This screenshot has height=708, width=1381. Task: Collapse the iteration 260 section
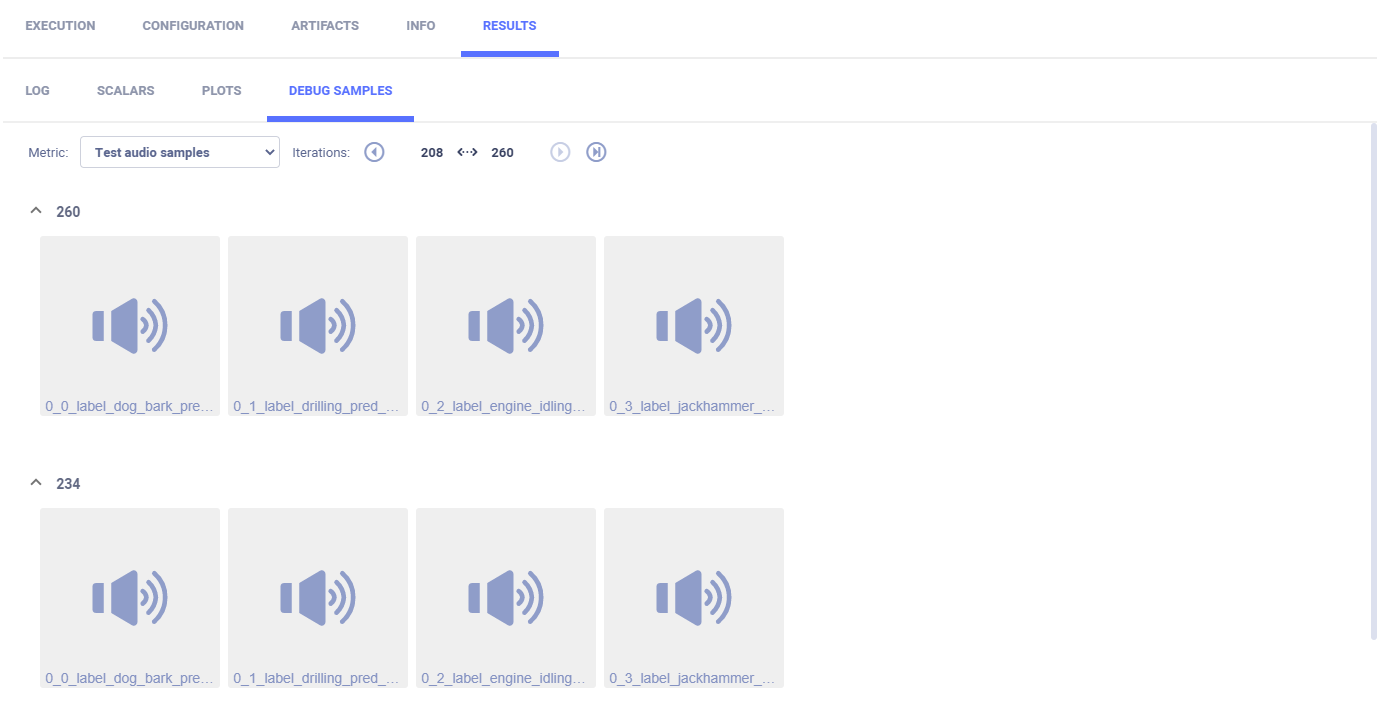click(x=36, y=211)
